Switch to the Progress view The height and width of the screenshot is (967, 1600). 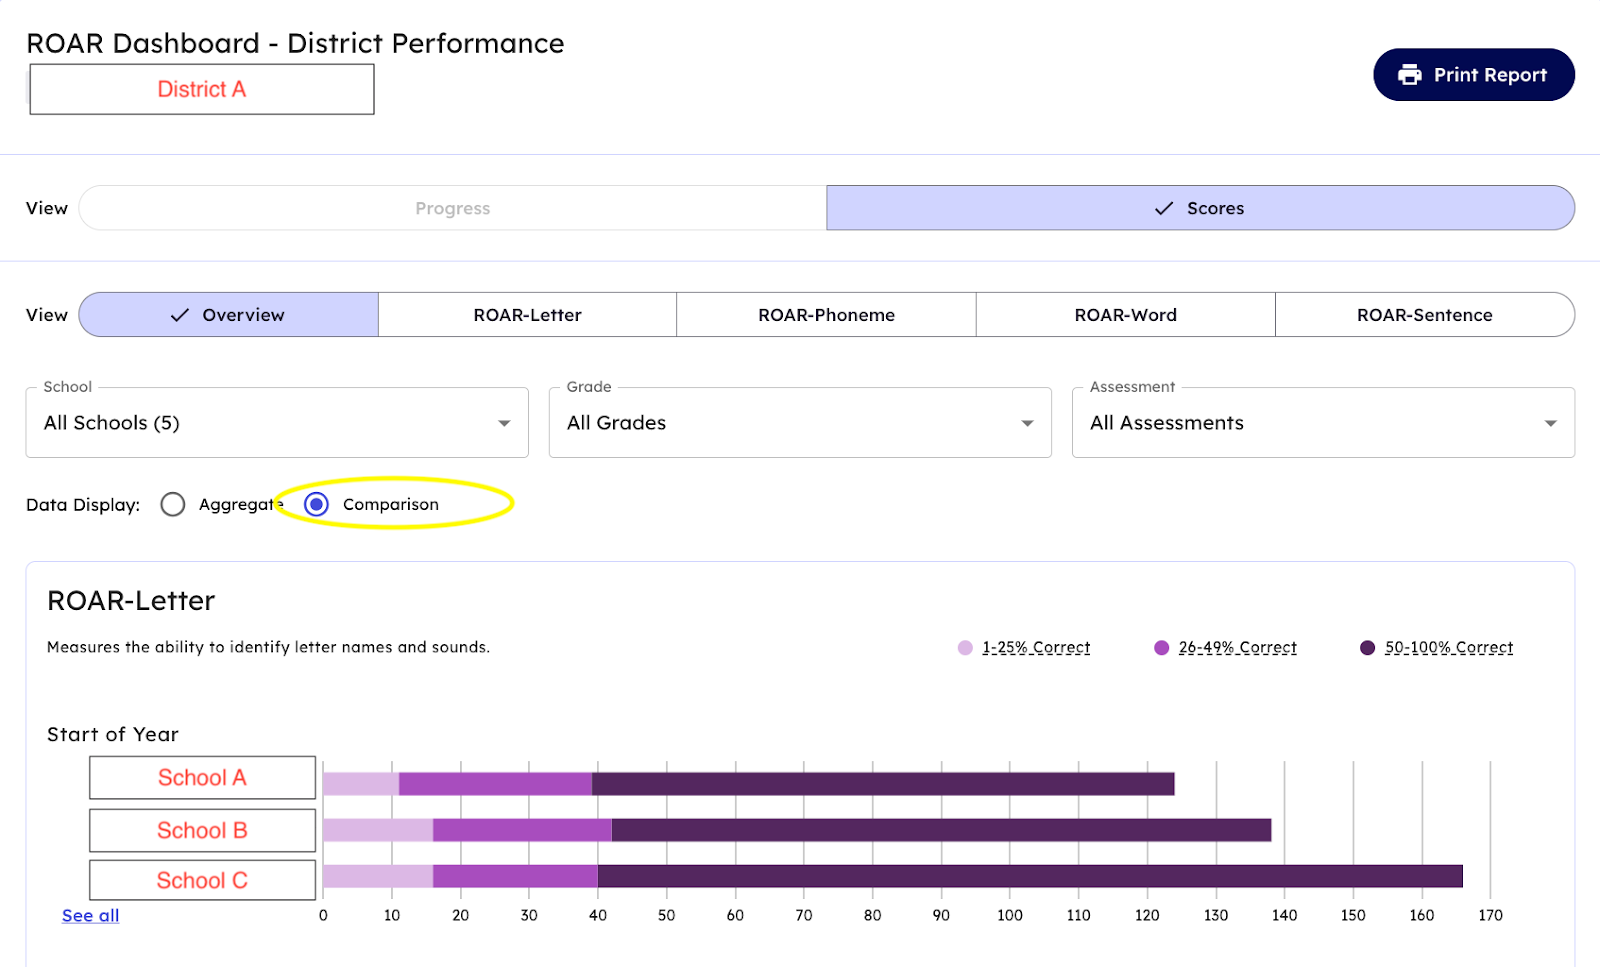[x=452, y=208]
